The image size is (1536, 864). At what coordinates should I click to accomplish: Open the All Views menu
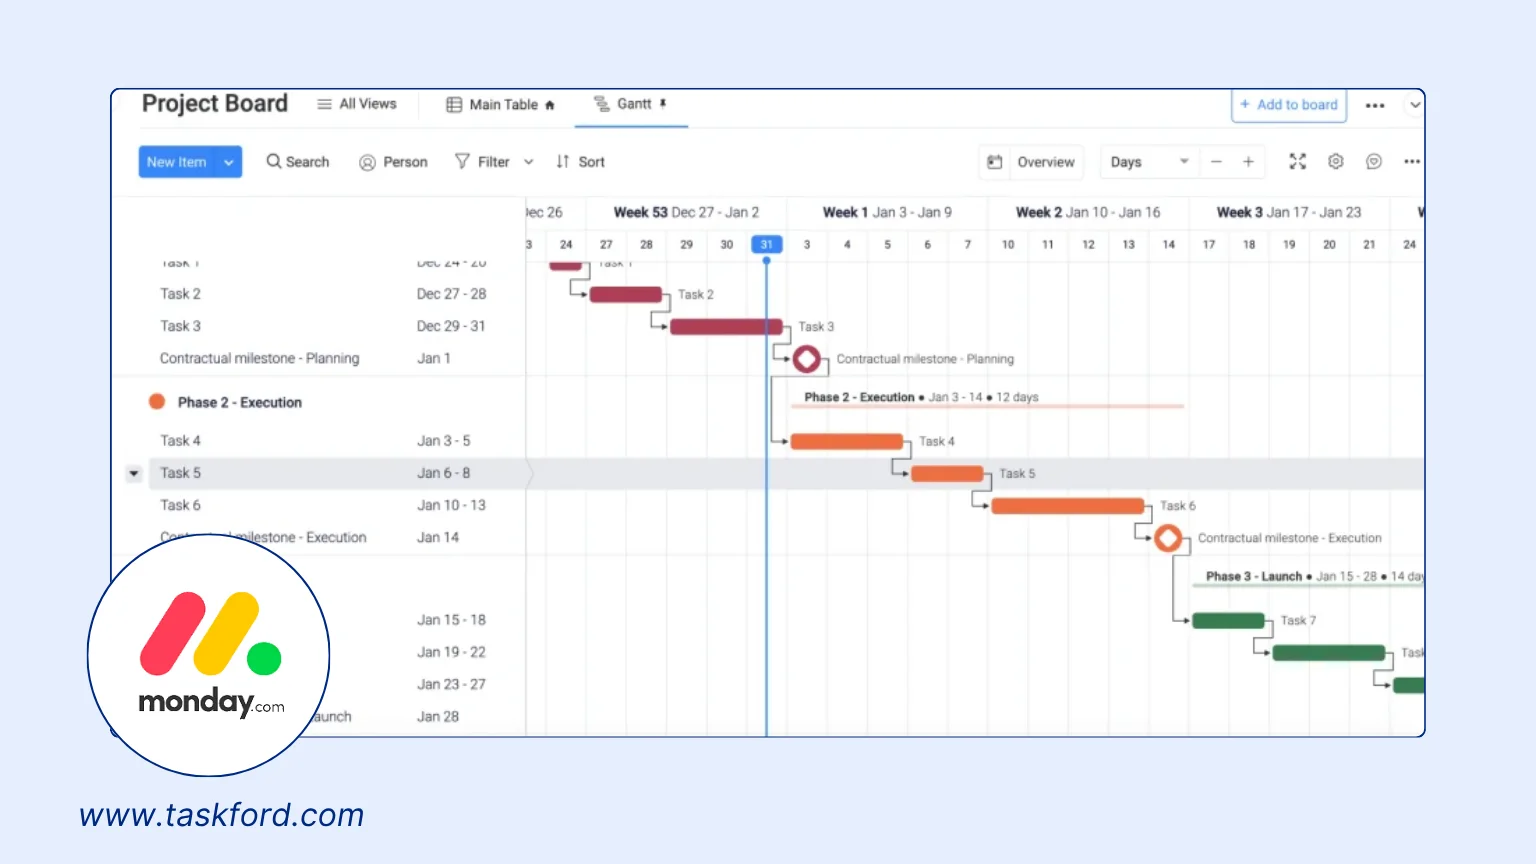(357, 104)
